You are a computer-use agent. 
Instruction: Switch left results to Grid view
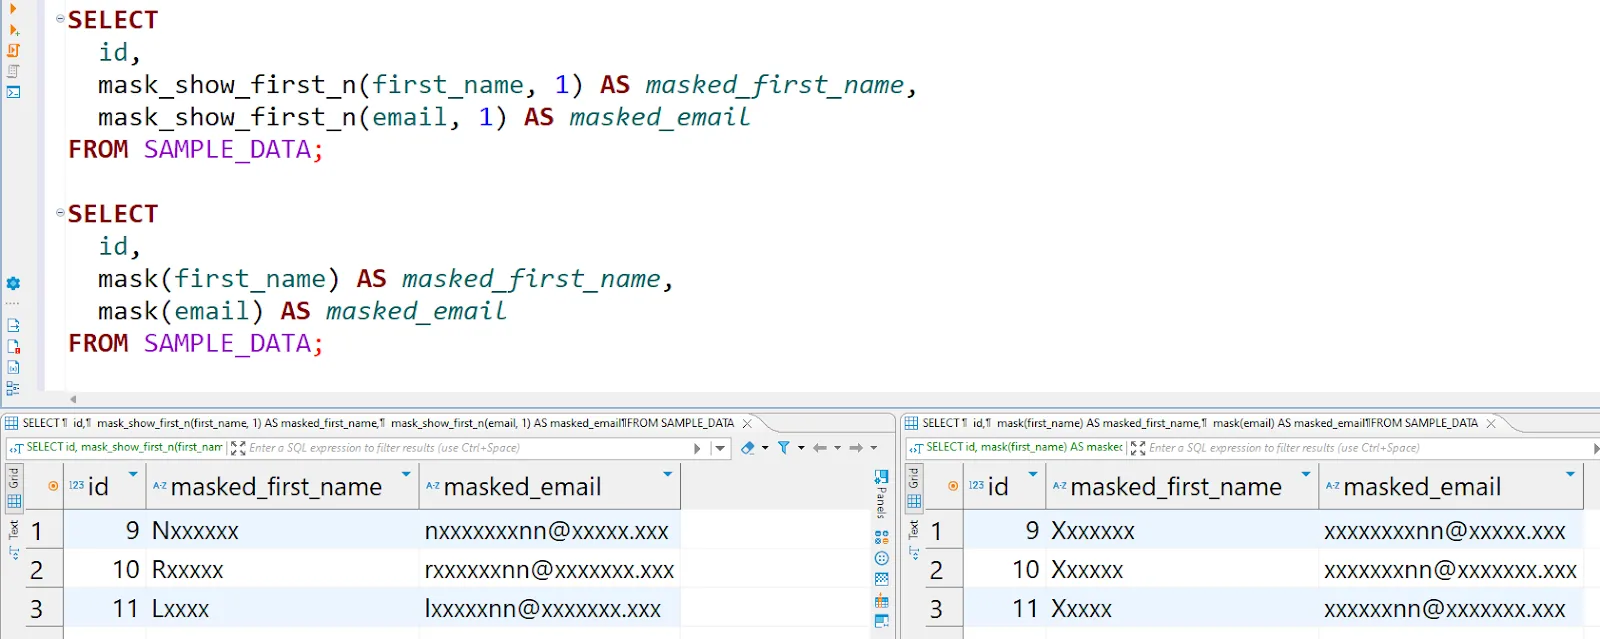[x=14, y=487]
